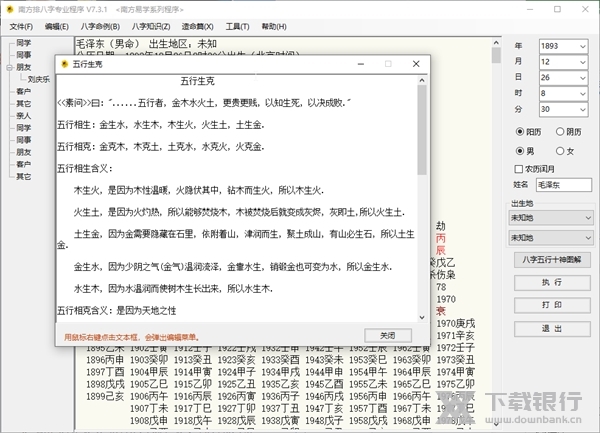Click the app icon in the main title bar
The image size is (600, 433).
tap(10, 9)
